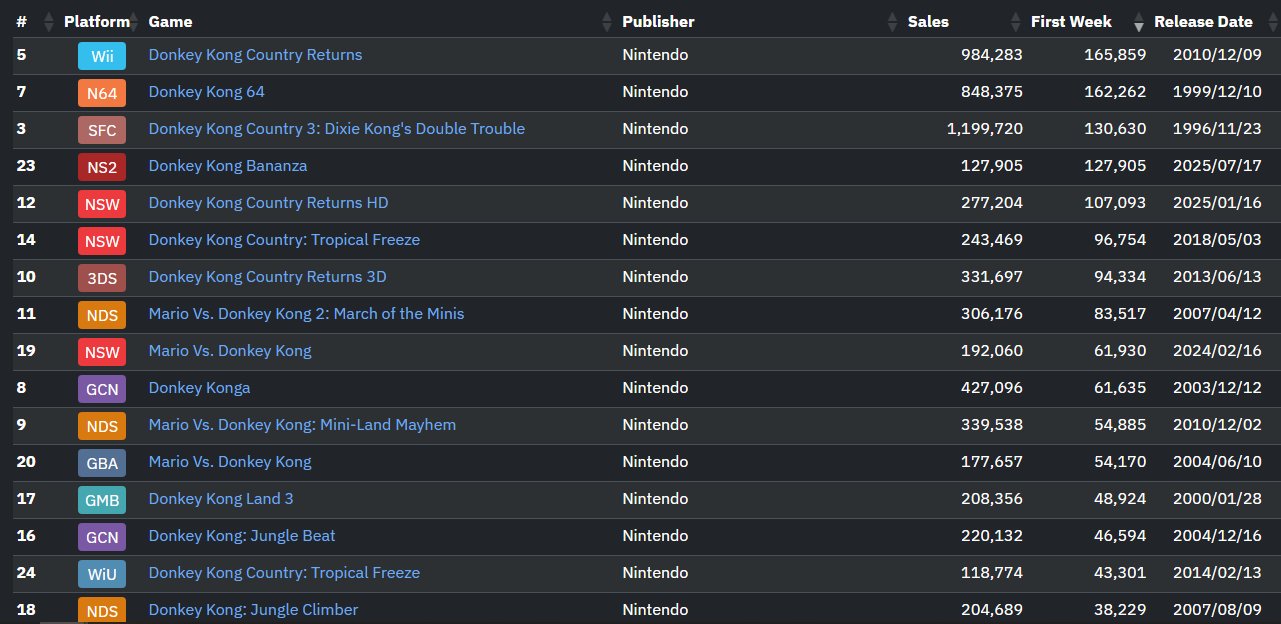This screenshot has width=1281, height=624.
Task: Open Tropical Freeze link in 2018 row
Action: pyautogui.click(x=284, y=240)
